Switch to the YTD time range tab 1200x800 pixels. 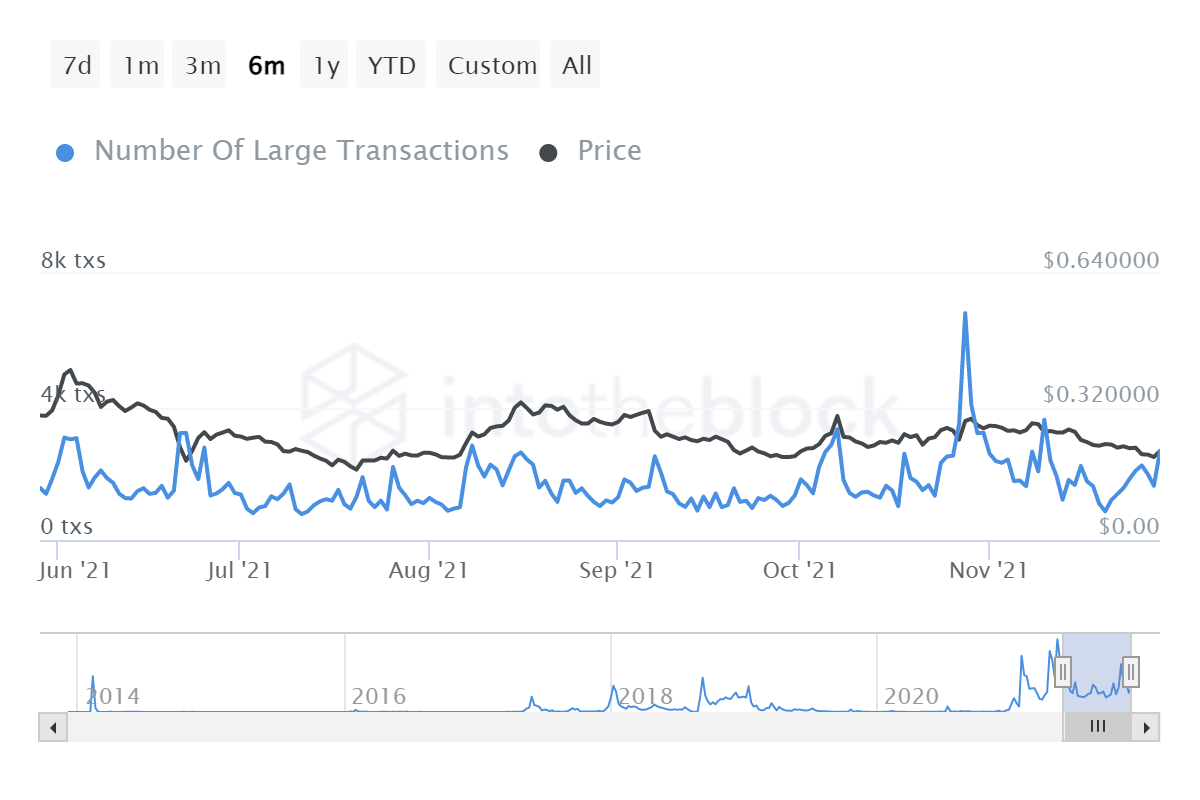(390, 64)
